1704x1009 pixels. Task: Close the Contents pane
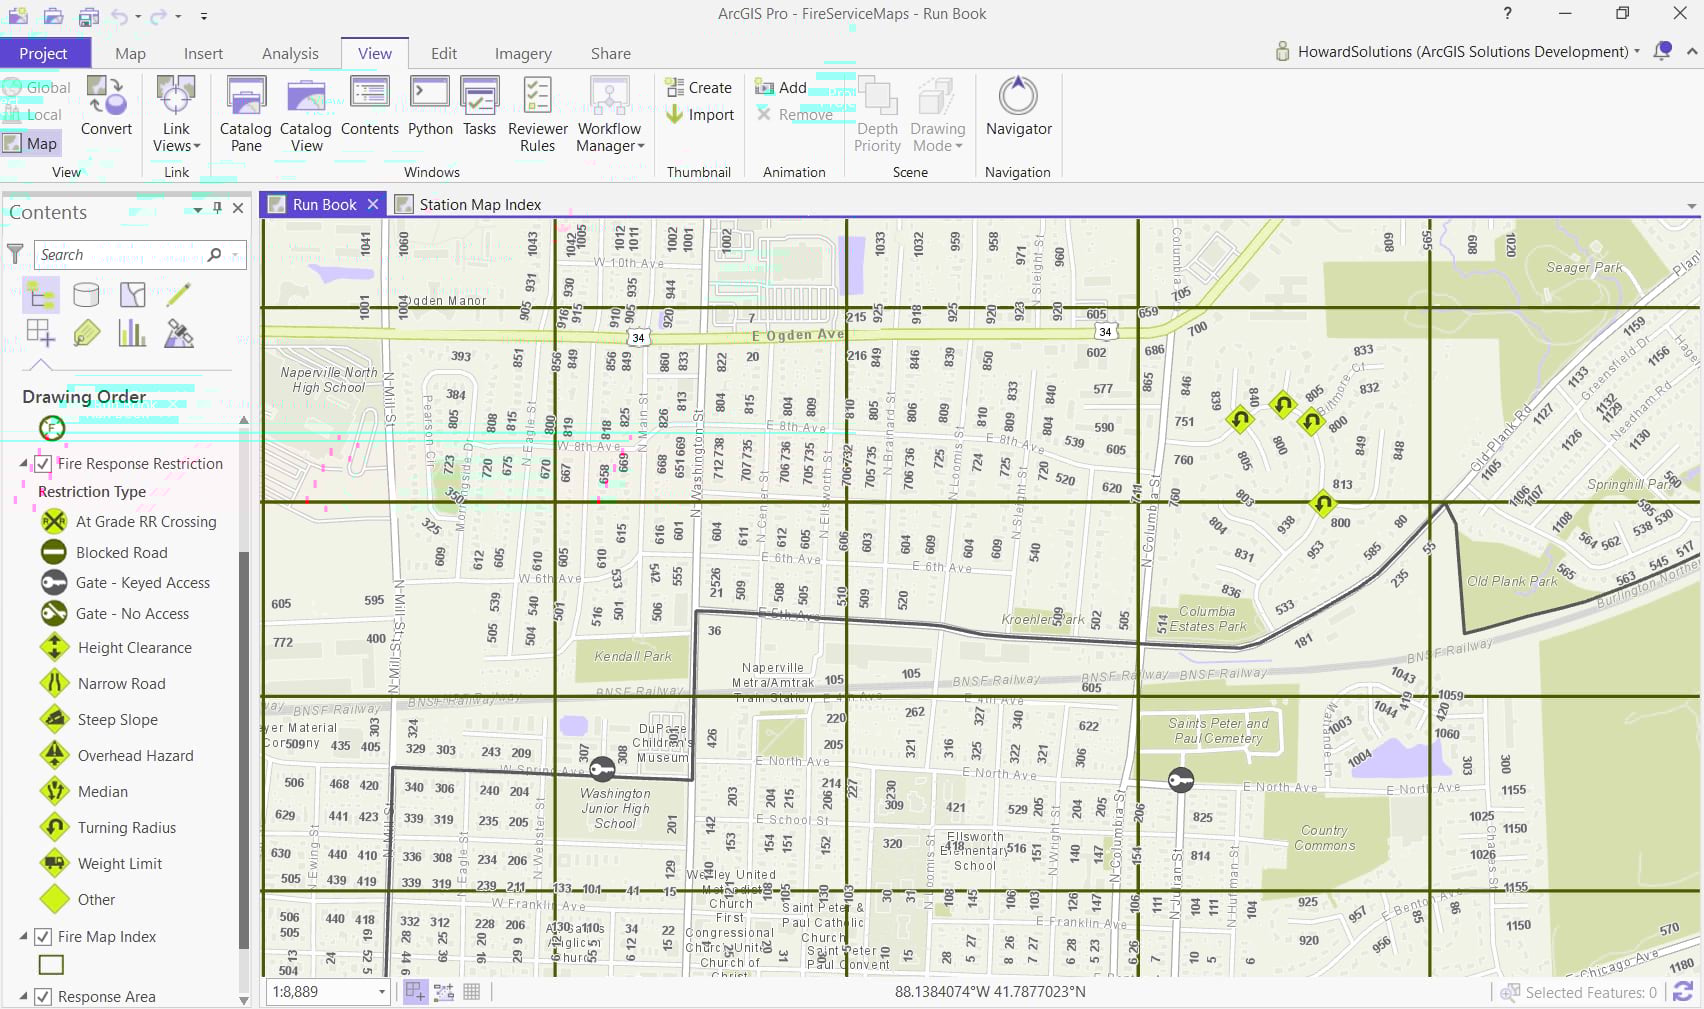pyautogui.click(x=238, y=208)
